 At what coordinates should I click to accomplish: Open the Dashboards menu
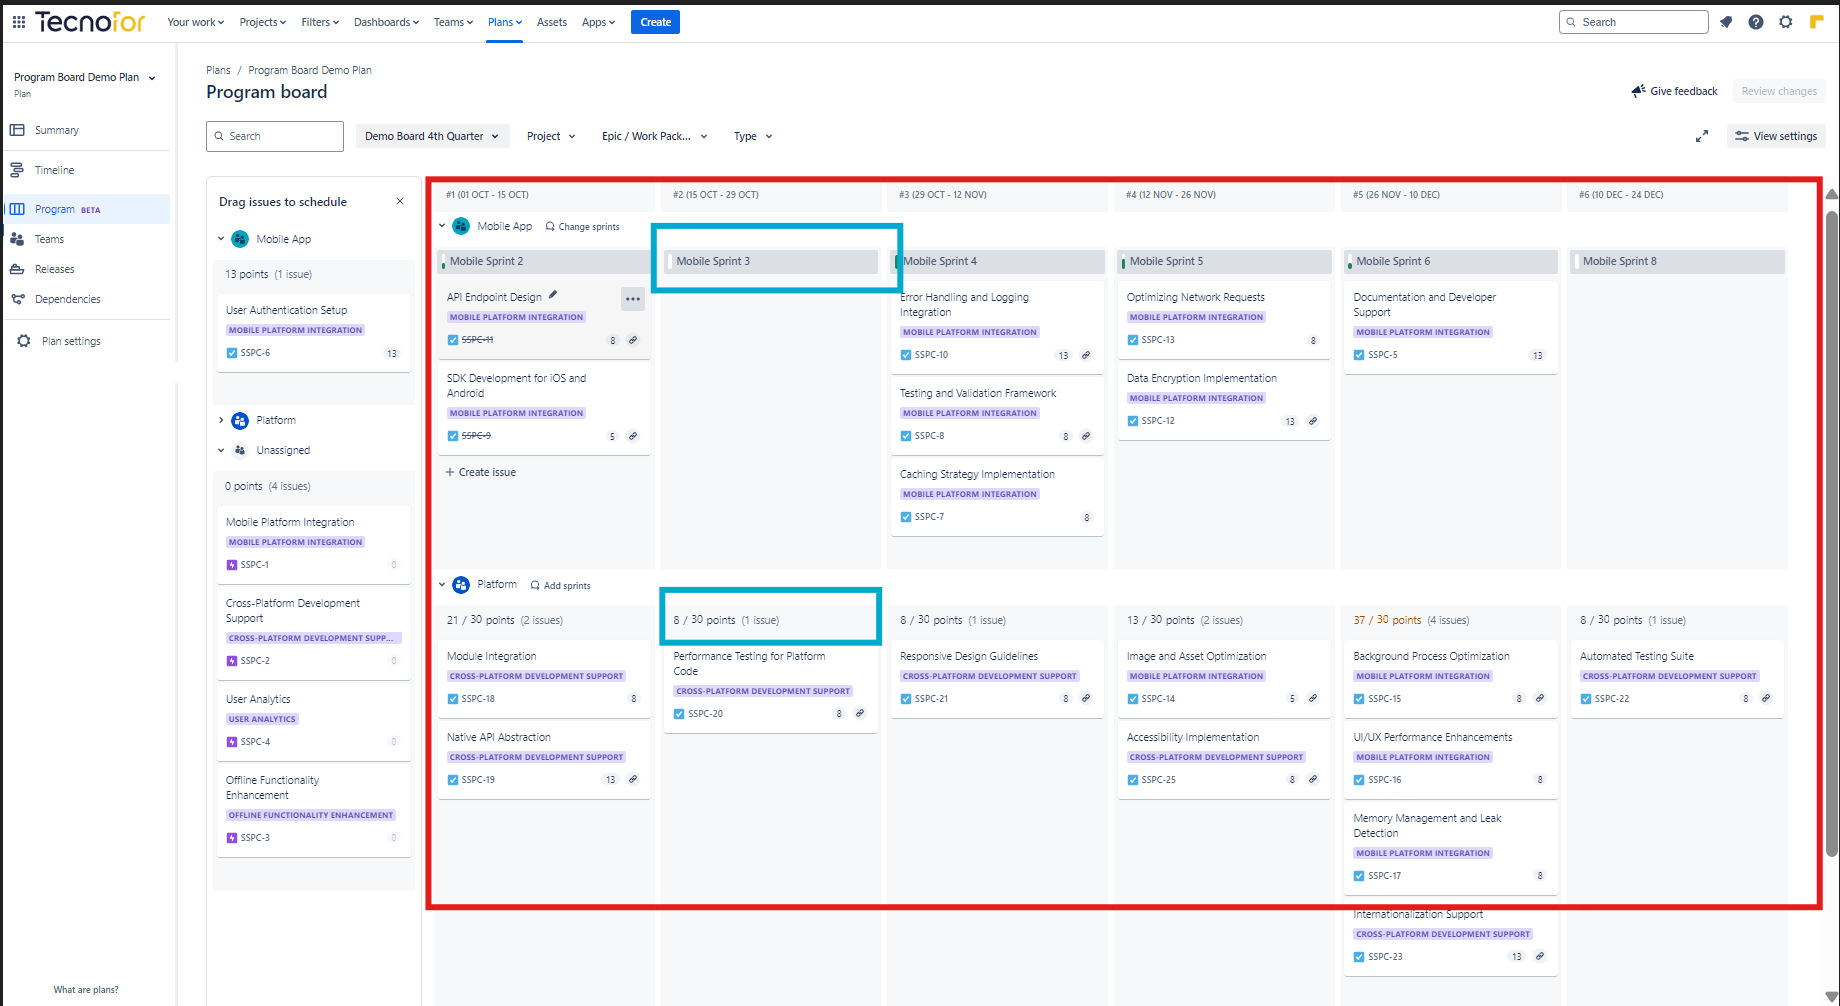click(387, 22)
